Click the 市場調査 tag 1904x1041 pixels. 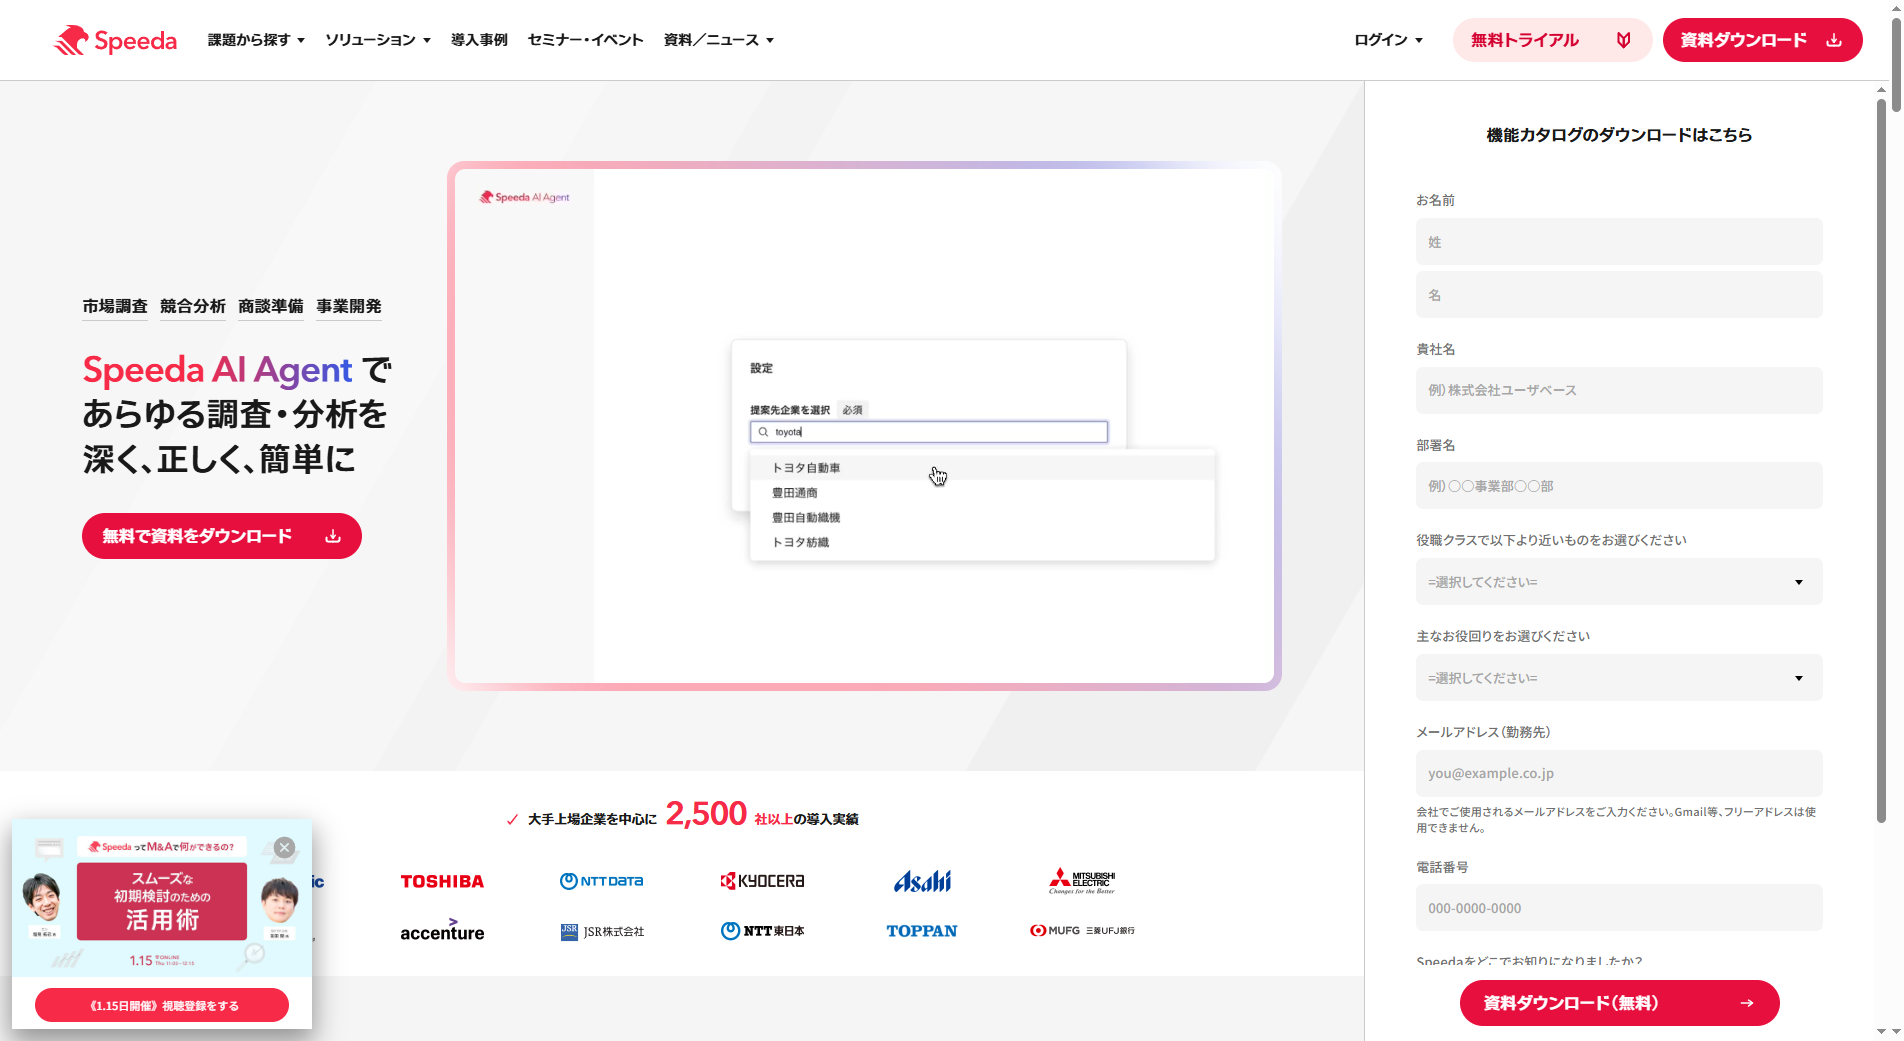(x=115, y=307)
